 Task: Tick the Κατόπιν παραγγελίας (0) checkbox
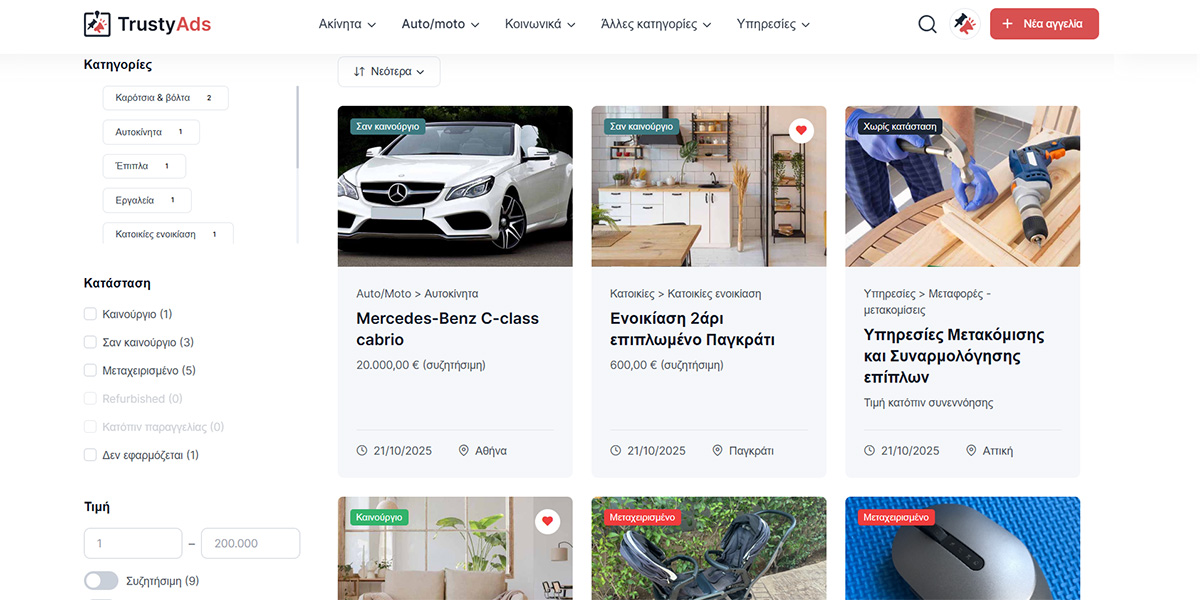pyautogui.click(x=90, y=427)
